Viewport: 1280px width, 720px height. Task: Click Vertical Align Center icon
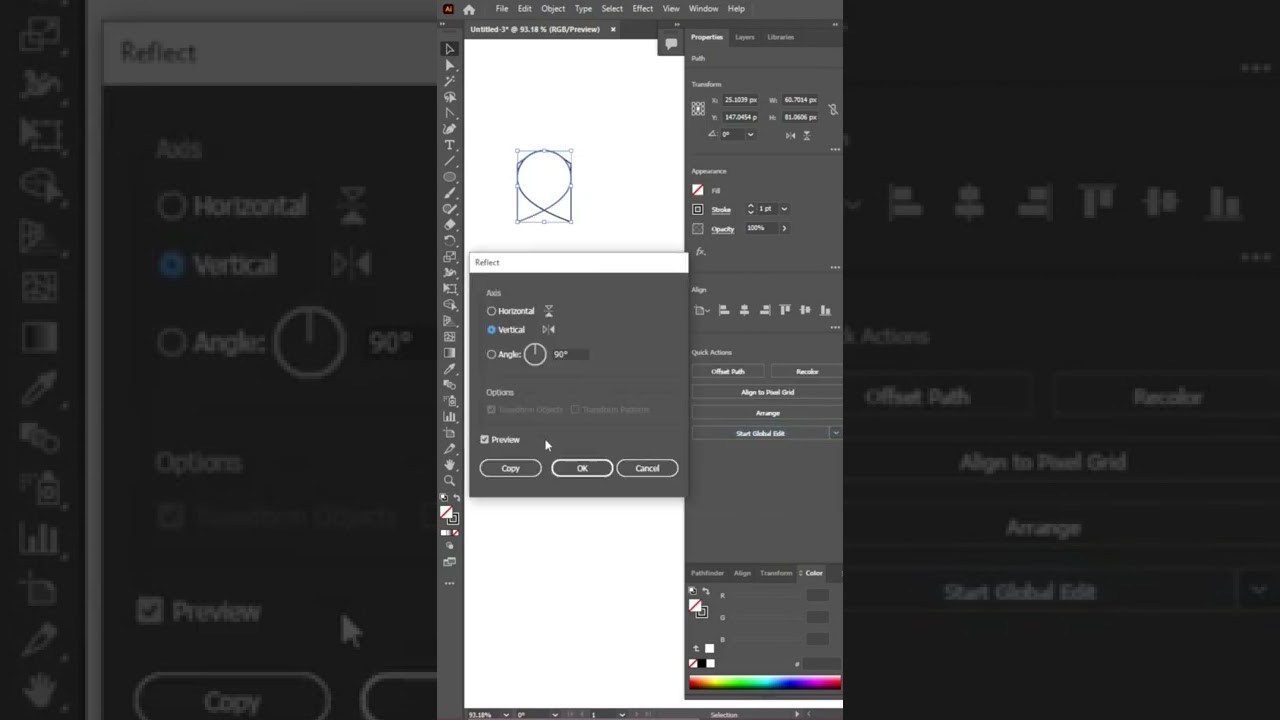[x=805, y=310]
